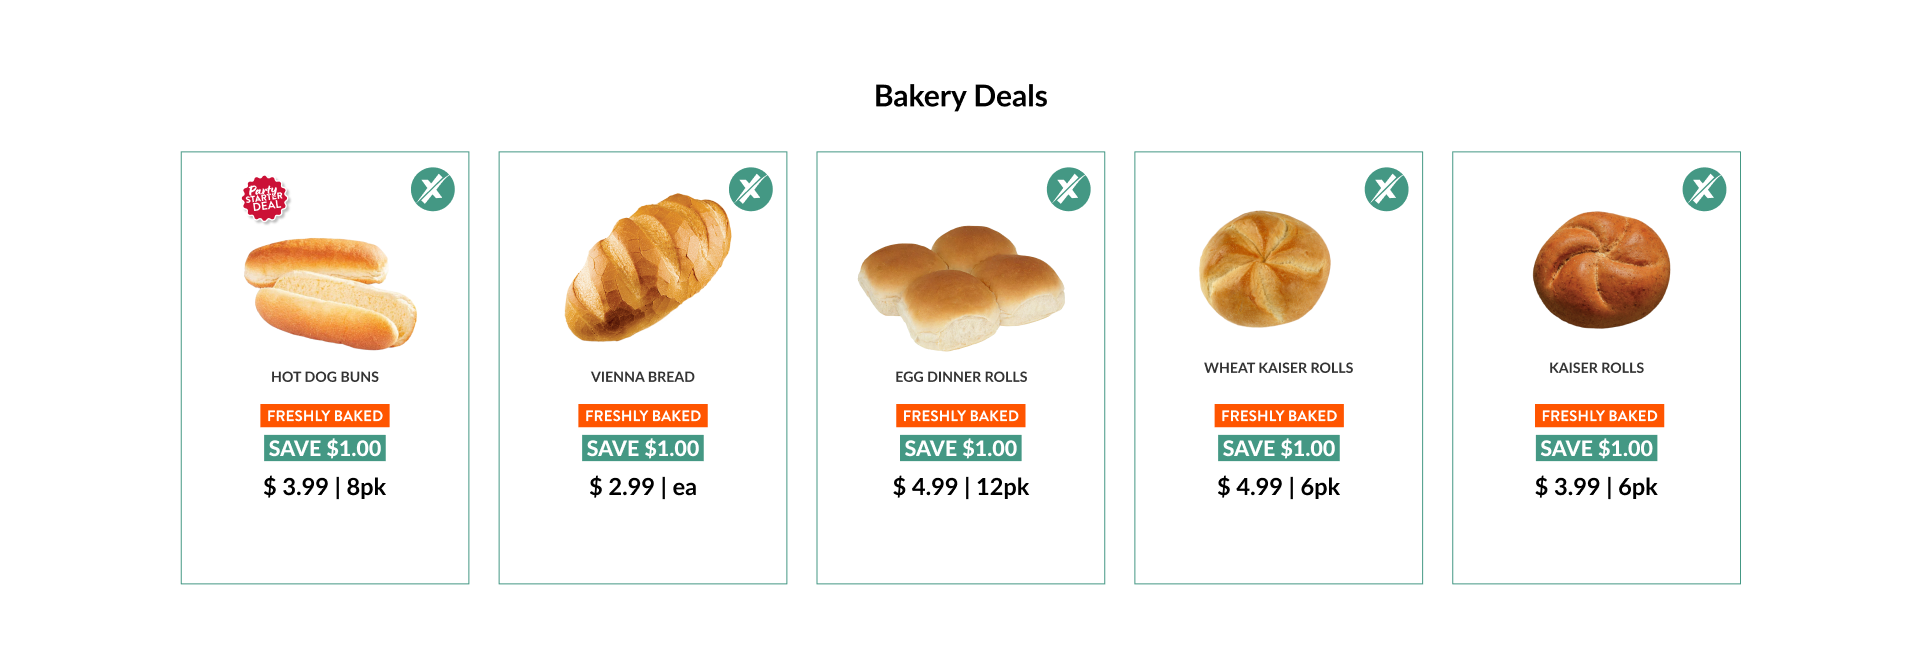1921x671 pixels.
Task: Click the Freshly Baked tag under Vienna Bread
Action: [x=643, y=416]
